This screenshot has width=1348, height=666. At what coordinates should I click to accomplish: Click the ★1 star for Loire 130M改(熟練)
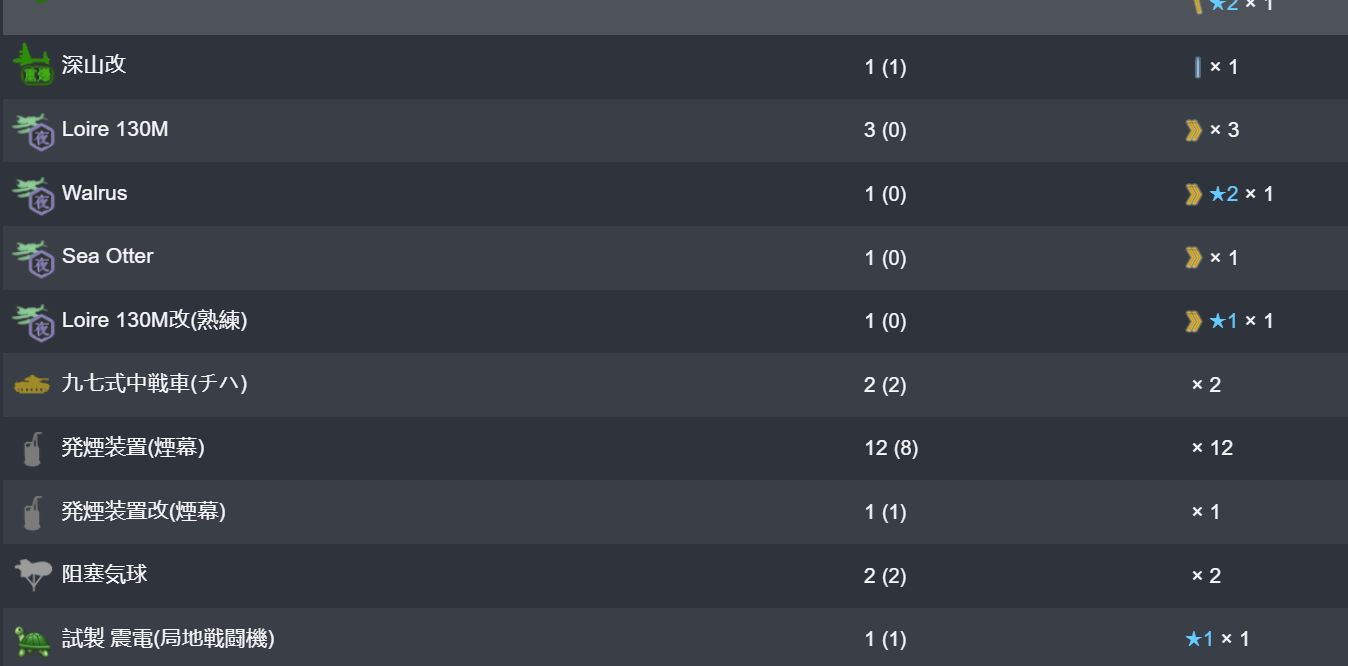click(1224, 321)
